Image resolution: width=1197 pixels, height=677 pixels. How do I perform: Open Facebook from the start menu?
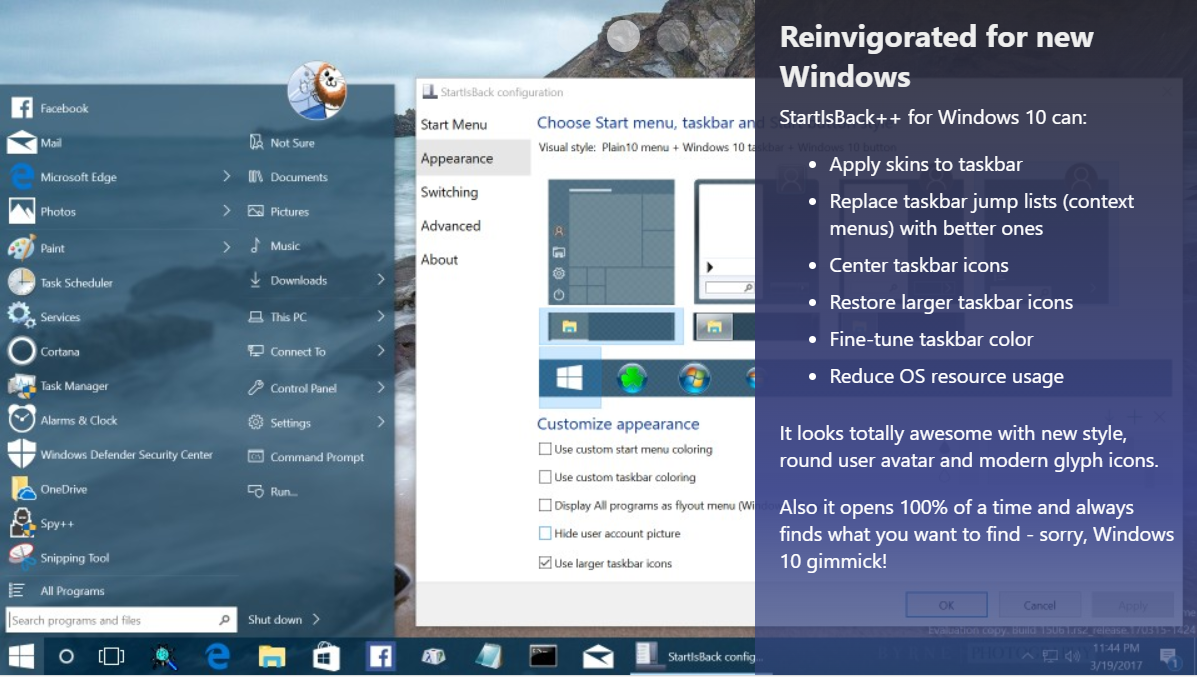coord(63,108)
